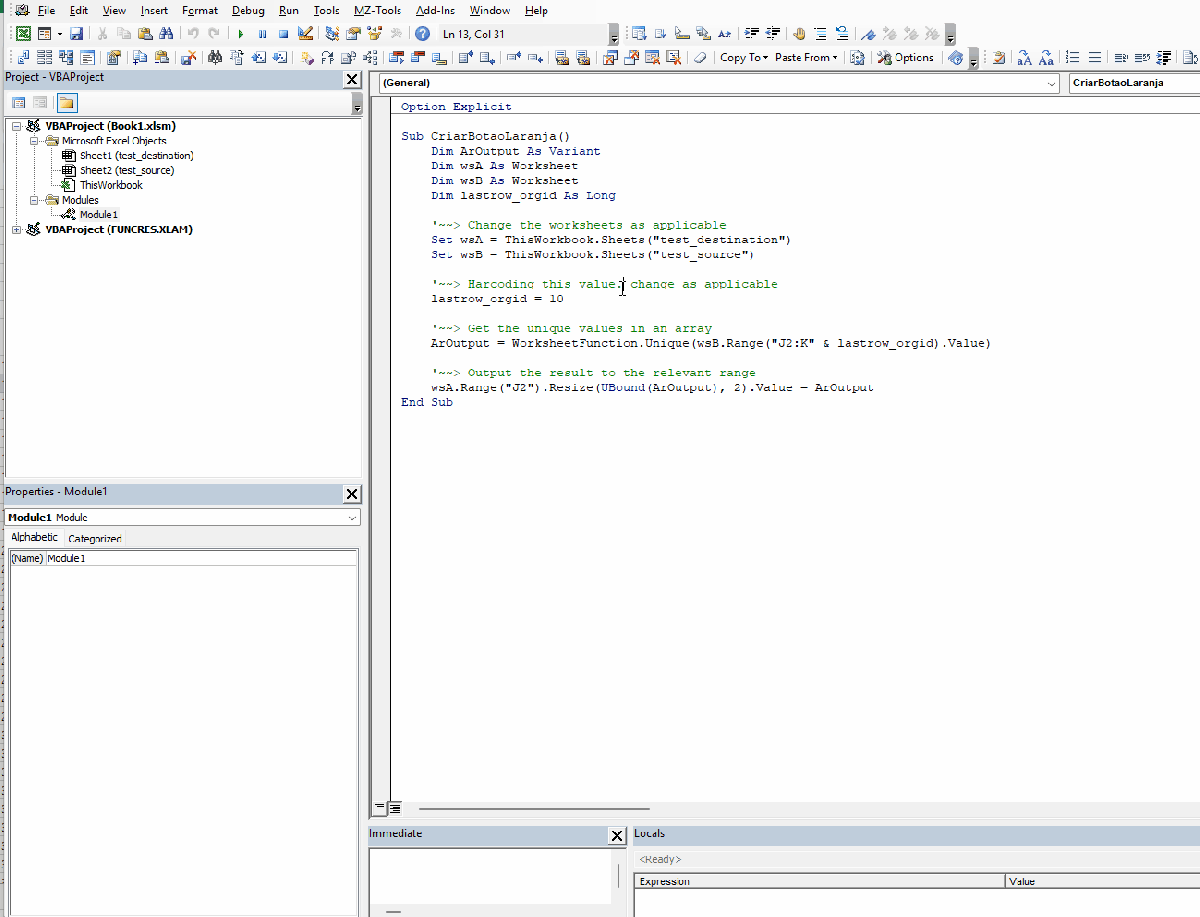Toggle Bookmark flag icon
1200x917 pixels.
tap(869, 33)
